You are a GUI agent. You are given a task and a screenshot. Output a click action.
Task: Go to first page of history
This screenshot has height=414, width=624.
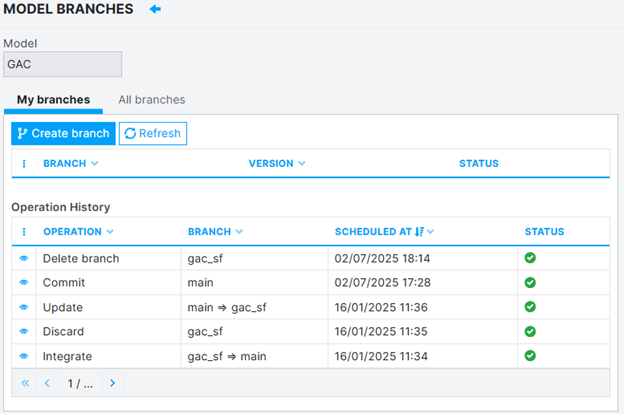[x=25, y=383]
